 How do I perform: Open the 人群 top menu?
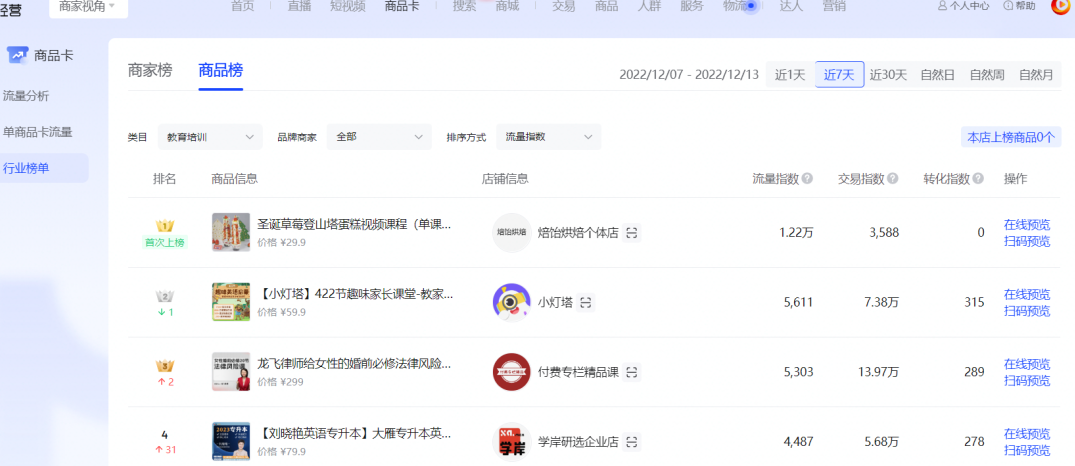click(649, 6)
